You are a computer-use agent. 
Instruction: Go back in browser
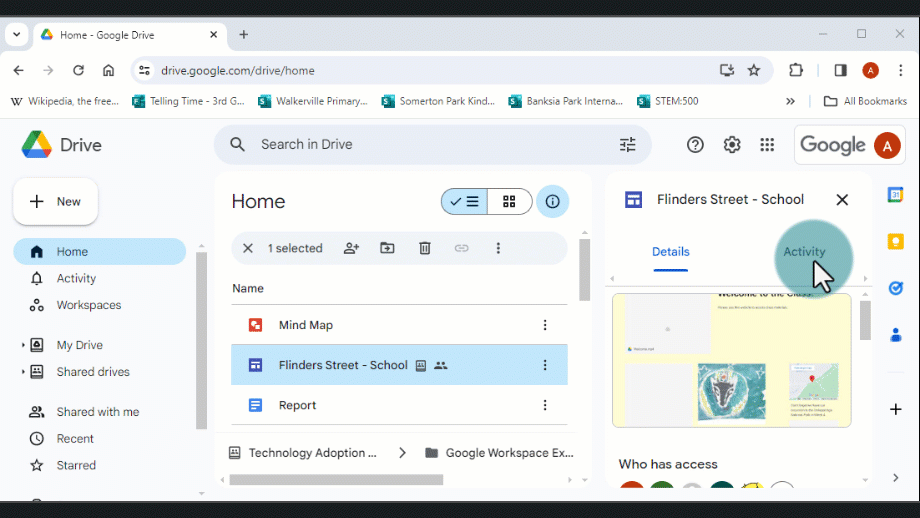pos(19,70)
